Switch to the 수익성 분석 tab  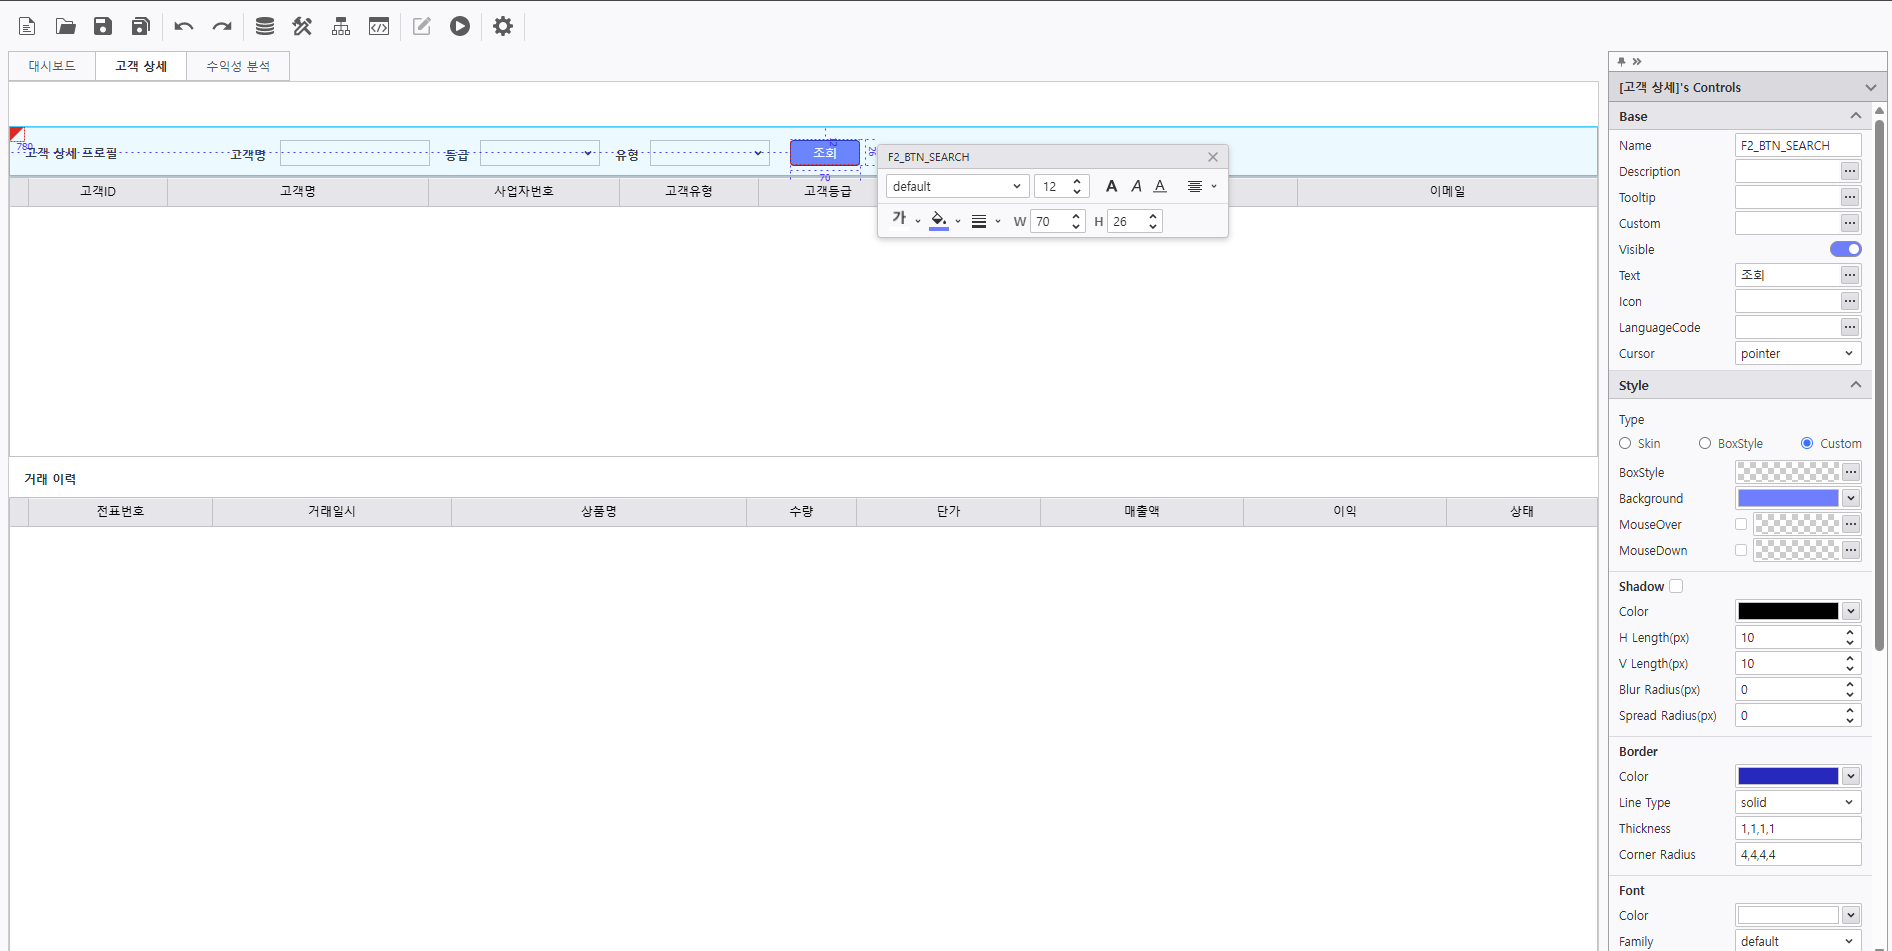click(x=238, y=66)
